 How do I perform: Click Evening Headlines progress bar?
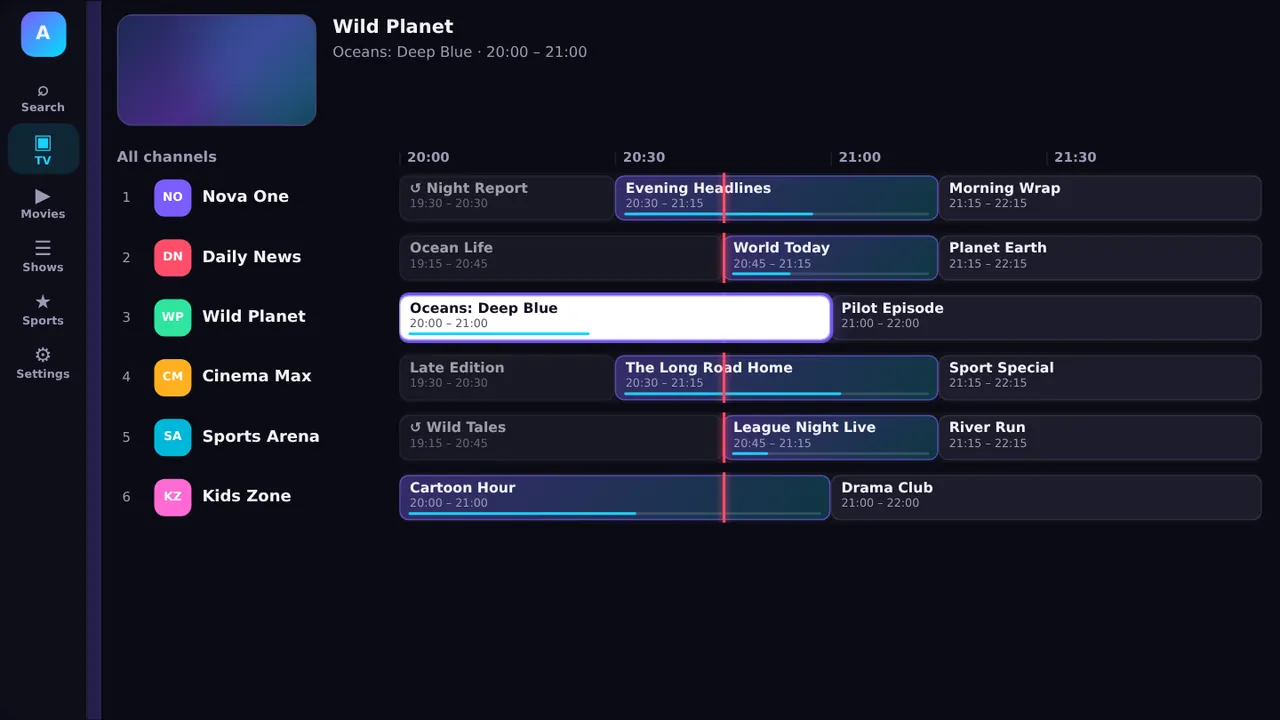776,214
